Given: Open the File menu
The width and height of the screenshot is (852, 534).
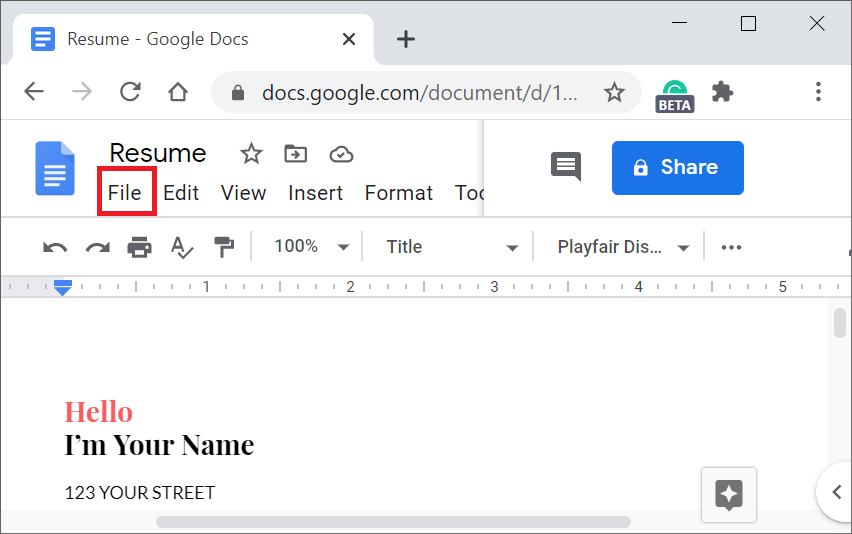Looking at the screenshot, I should [x=125, y=193].
